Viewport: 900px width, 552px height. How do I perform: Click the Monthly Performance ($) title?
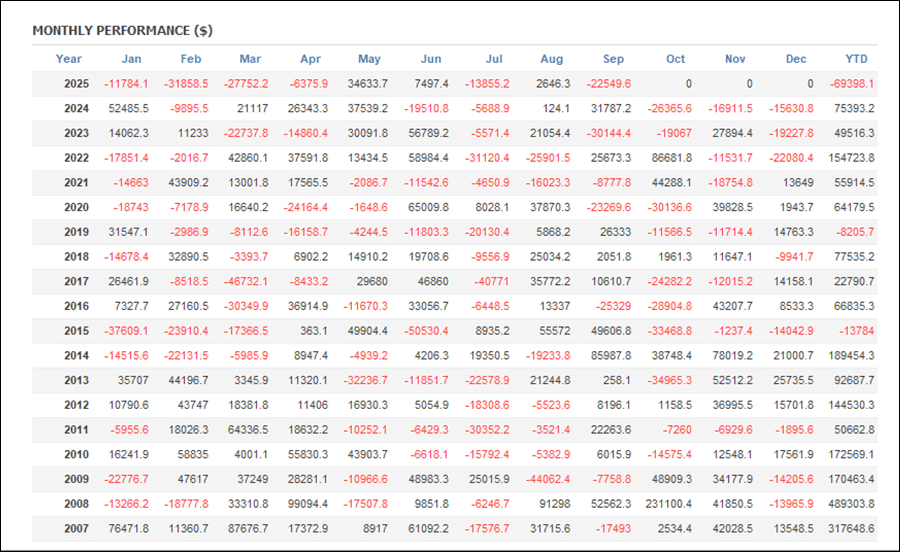[x=122, y=31]
